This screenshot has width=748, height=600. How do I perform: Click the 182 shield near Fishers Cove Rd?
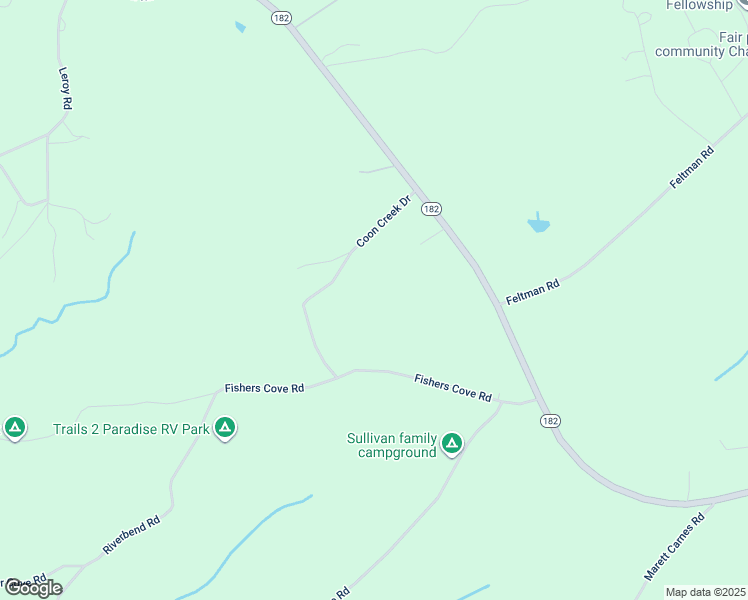[550, 421]
